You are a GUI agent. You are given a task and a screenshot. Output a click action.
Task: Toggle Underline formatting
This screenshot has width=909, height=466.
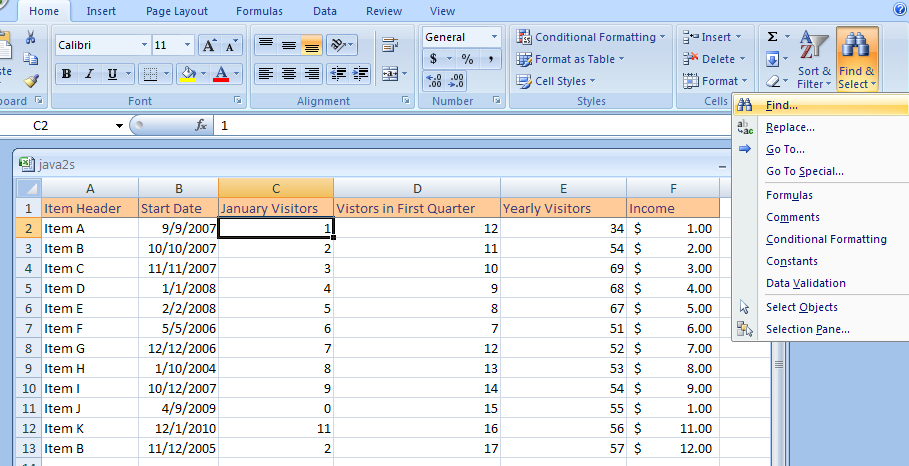(x=112, y=74)
